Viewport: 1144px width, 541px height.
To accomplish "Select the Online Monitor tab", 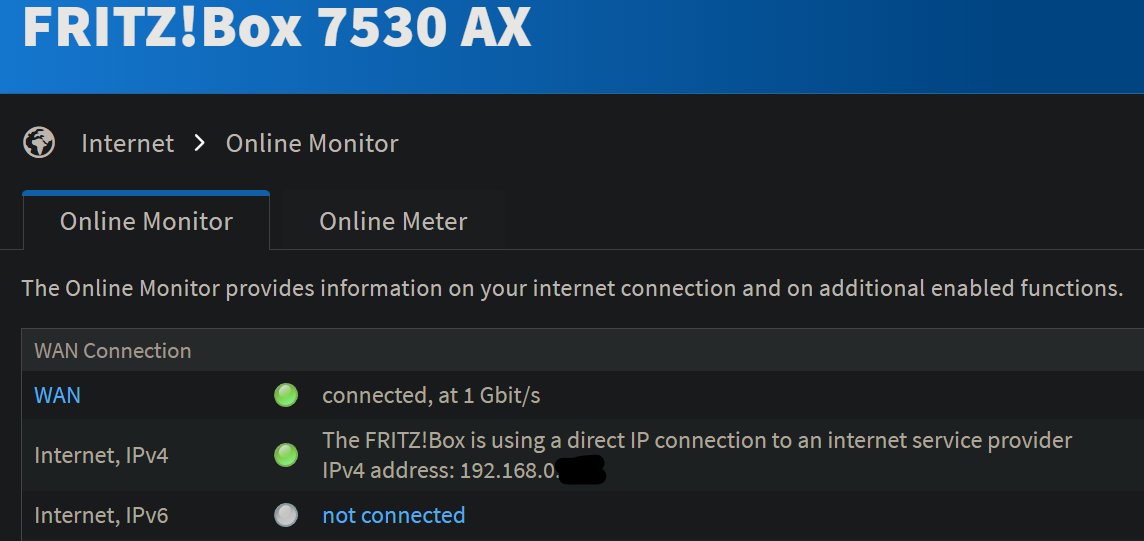I will pos(146,221).
